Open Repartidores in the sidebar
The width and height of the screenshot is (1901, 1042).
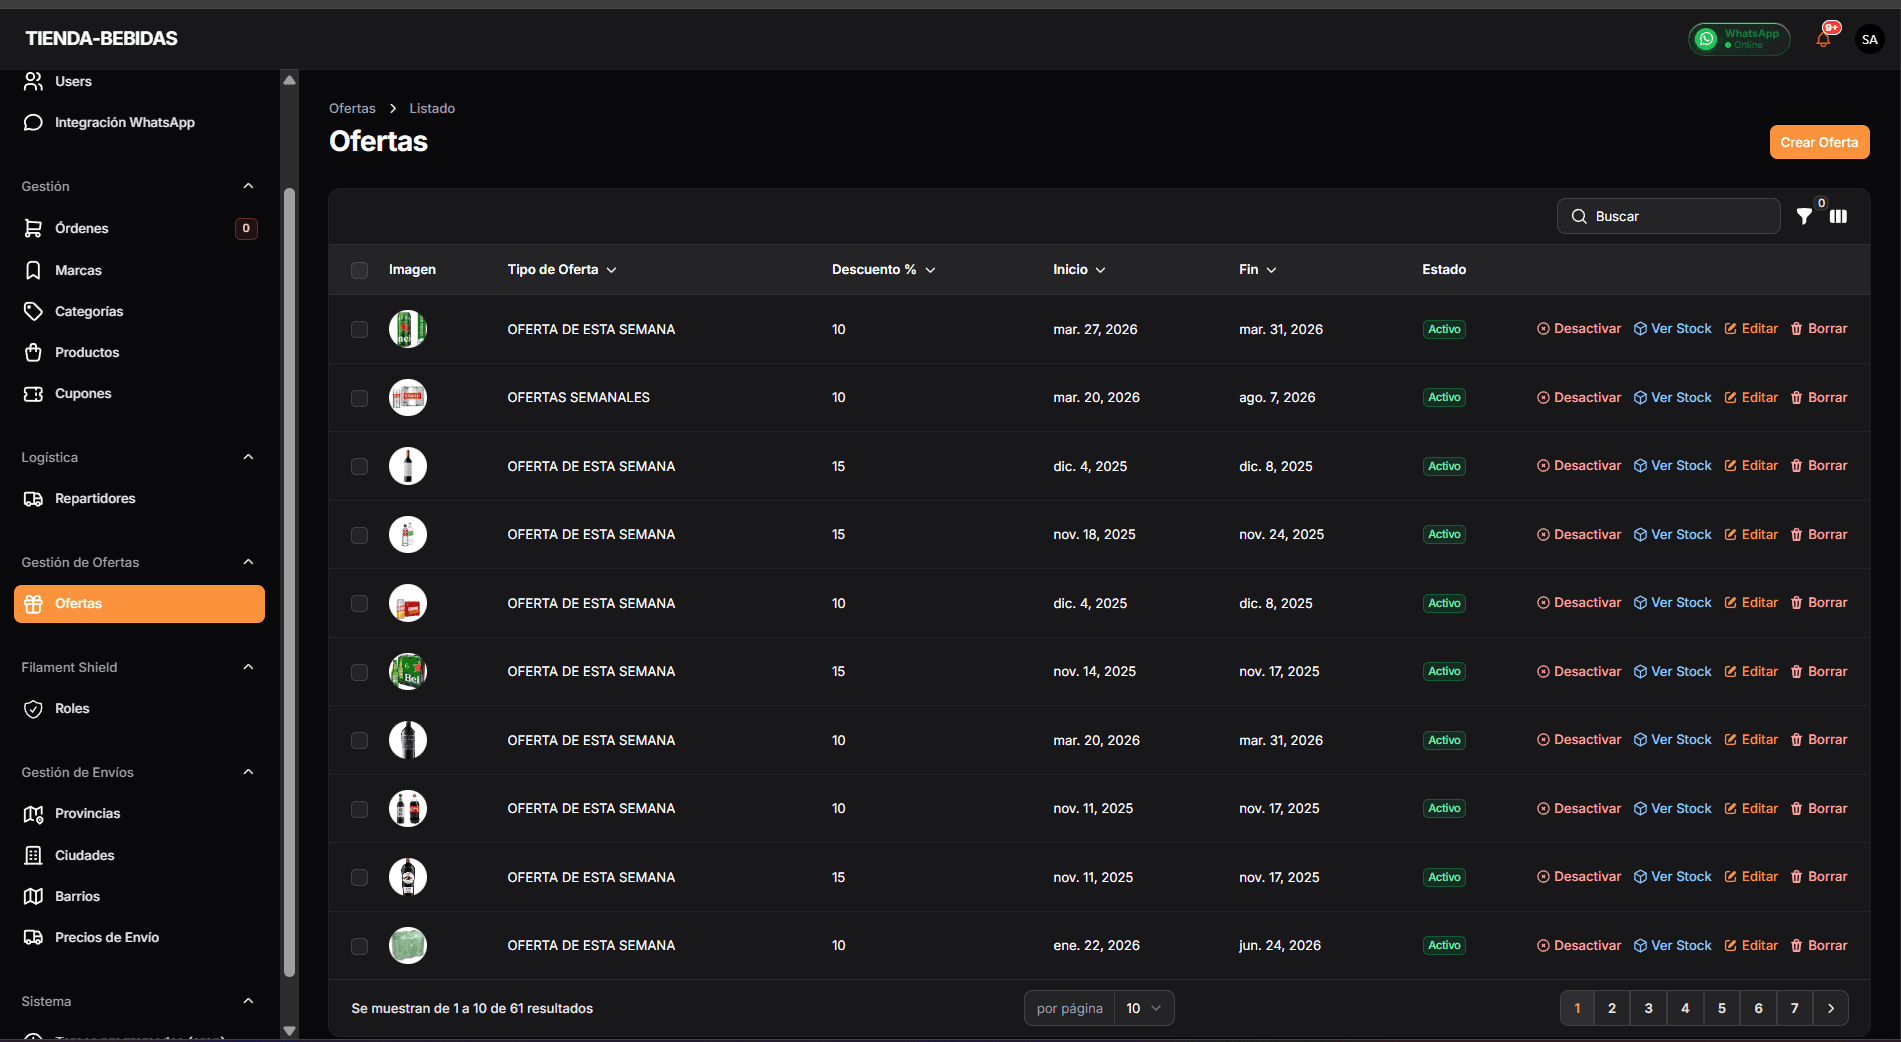click(x=95, y=498)
